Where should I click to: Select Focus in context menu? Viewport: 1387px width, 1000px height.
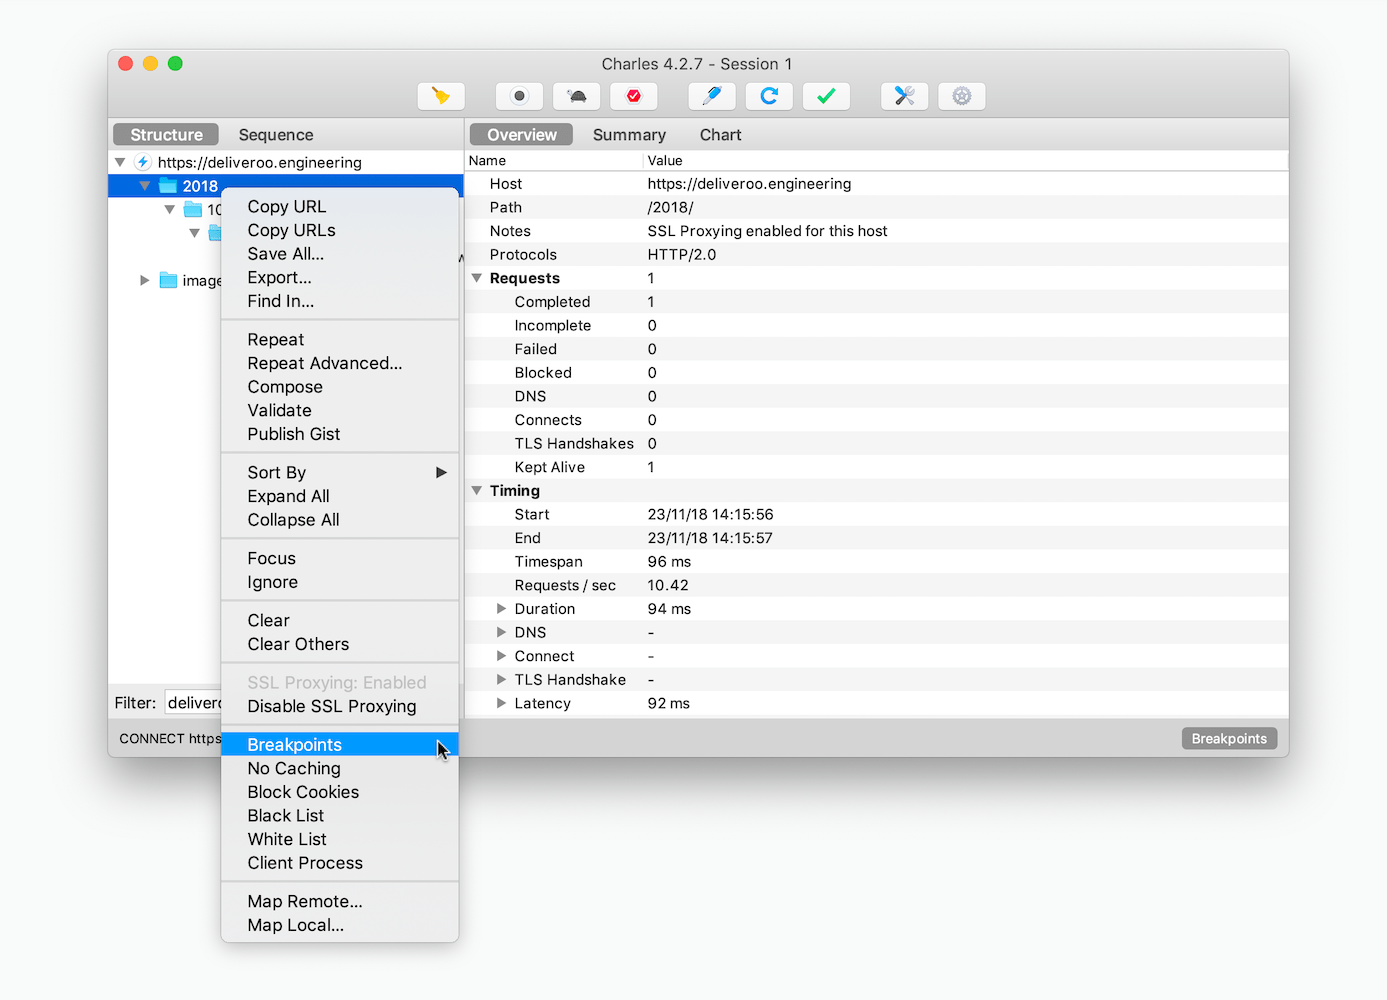pos(340,559)
